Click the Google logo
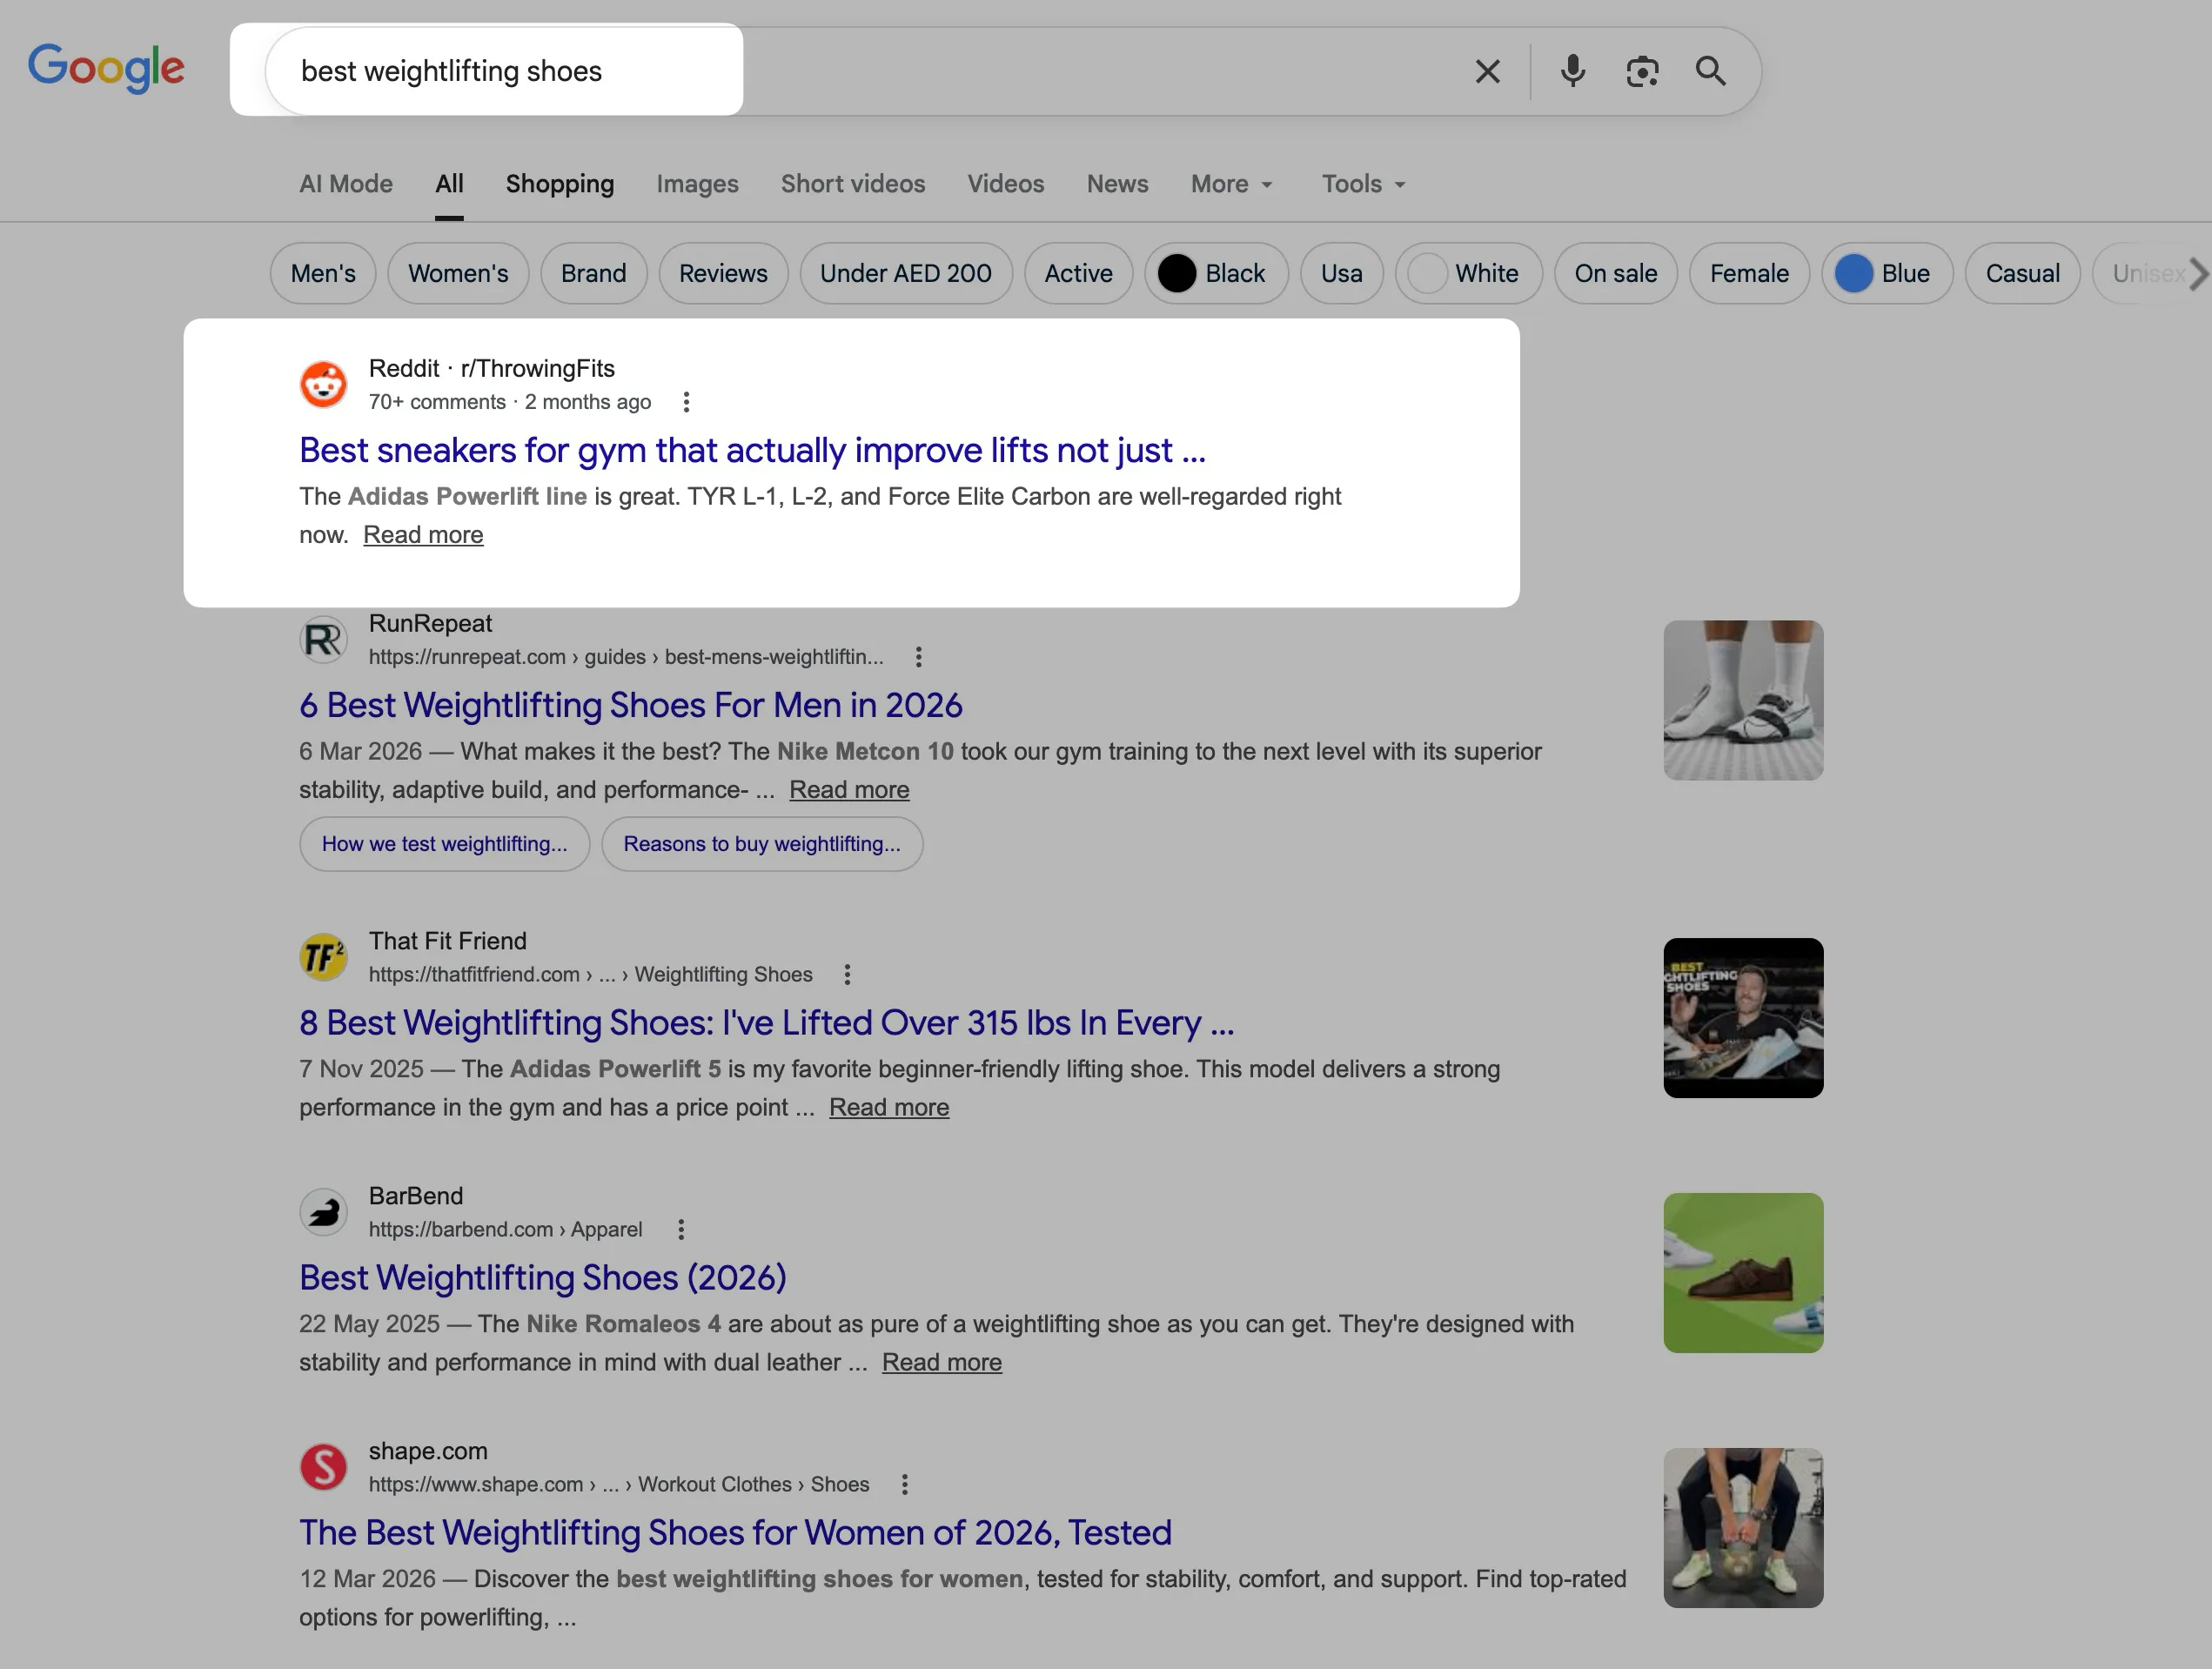The image size is (2212, 1669). [x=106, y=68]
